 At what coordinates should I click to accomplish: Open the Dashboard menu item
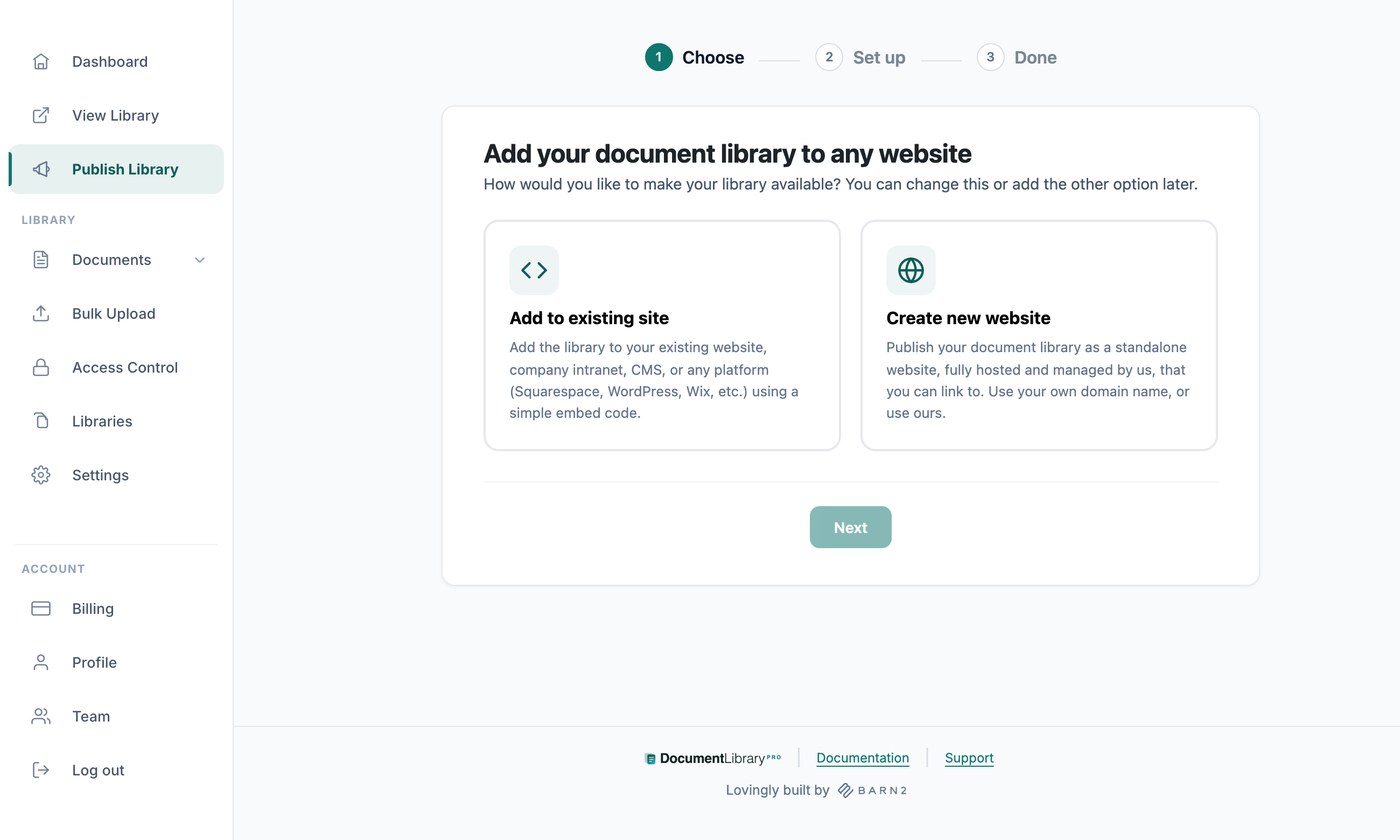(x=116, y=62)
